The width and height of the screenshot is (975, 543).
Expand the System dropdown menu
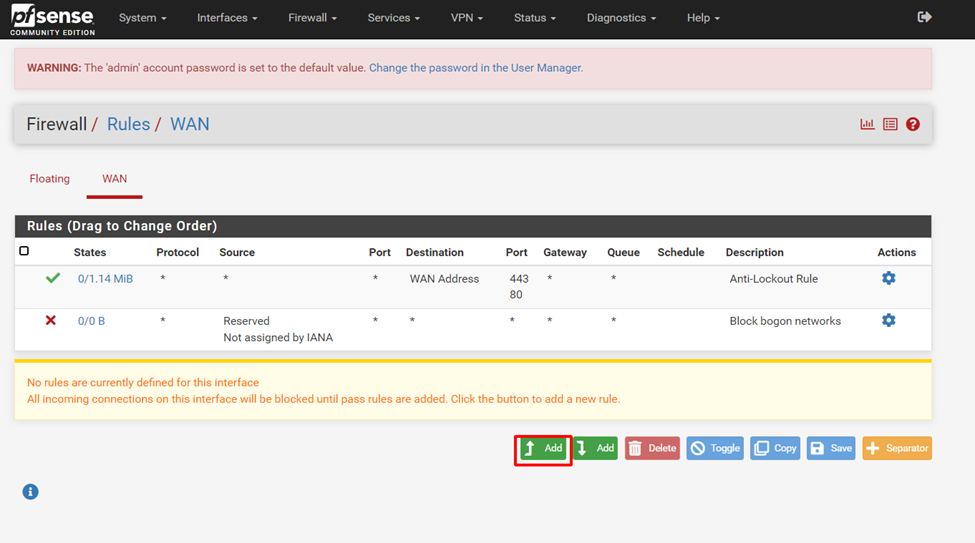(x=142, y=18)
